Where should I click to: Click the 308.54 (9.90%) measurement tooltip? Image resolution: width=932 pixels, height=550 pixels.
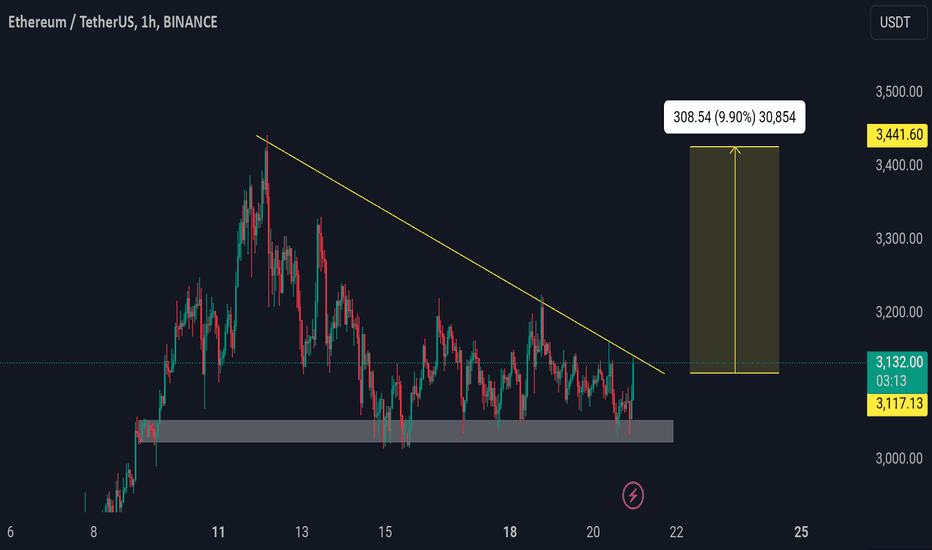pos(734,117)
